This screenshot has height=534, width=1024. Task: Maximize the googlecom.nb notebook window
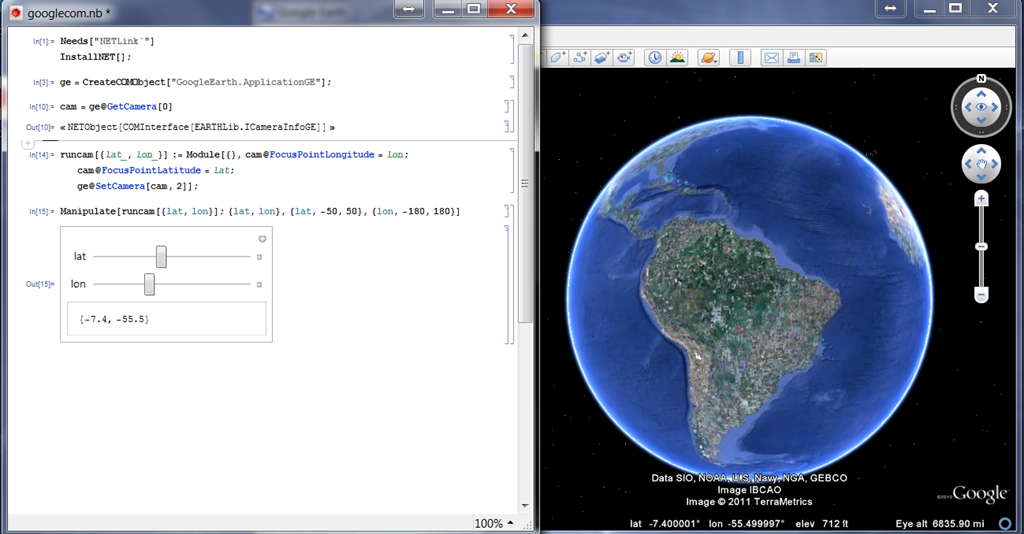(x=474, y=8)
